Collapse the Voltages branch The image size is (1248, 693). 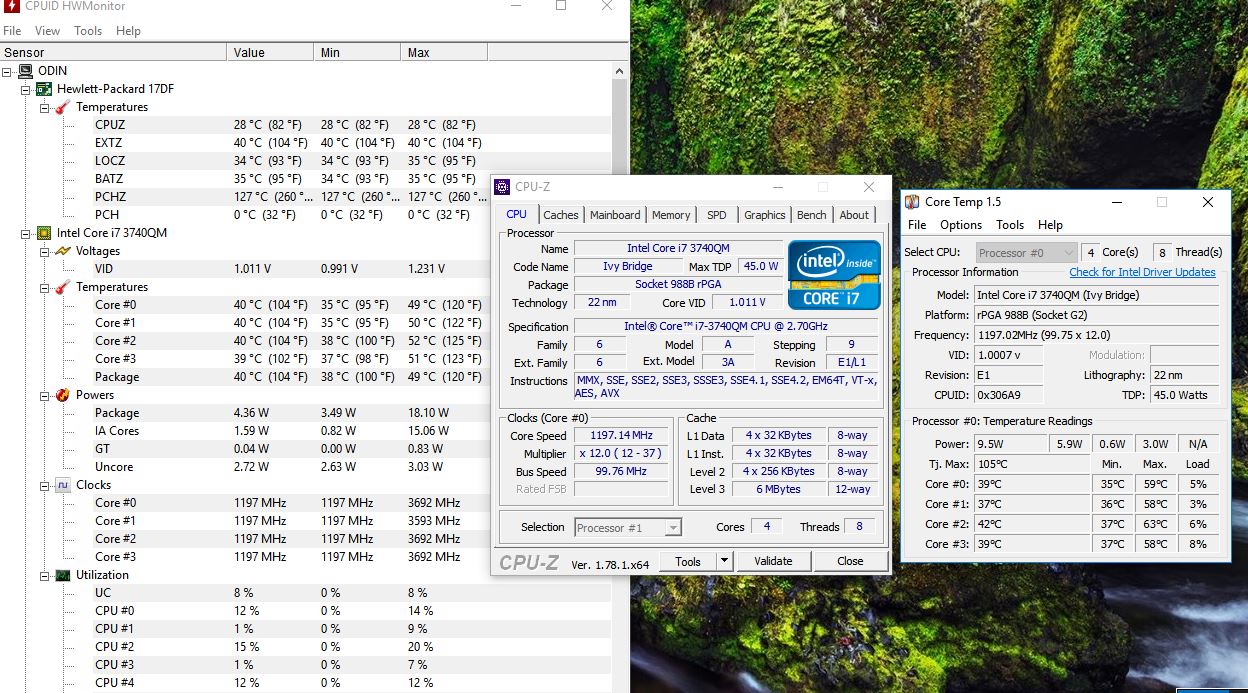(x=45, y=251)
